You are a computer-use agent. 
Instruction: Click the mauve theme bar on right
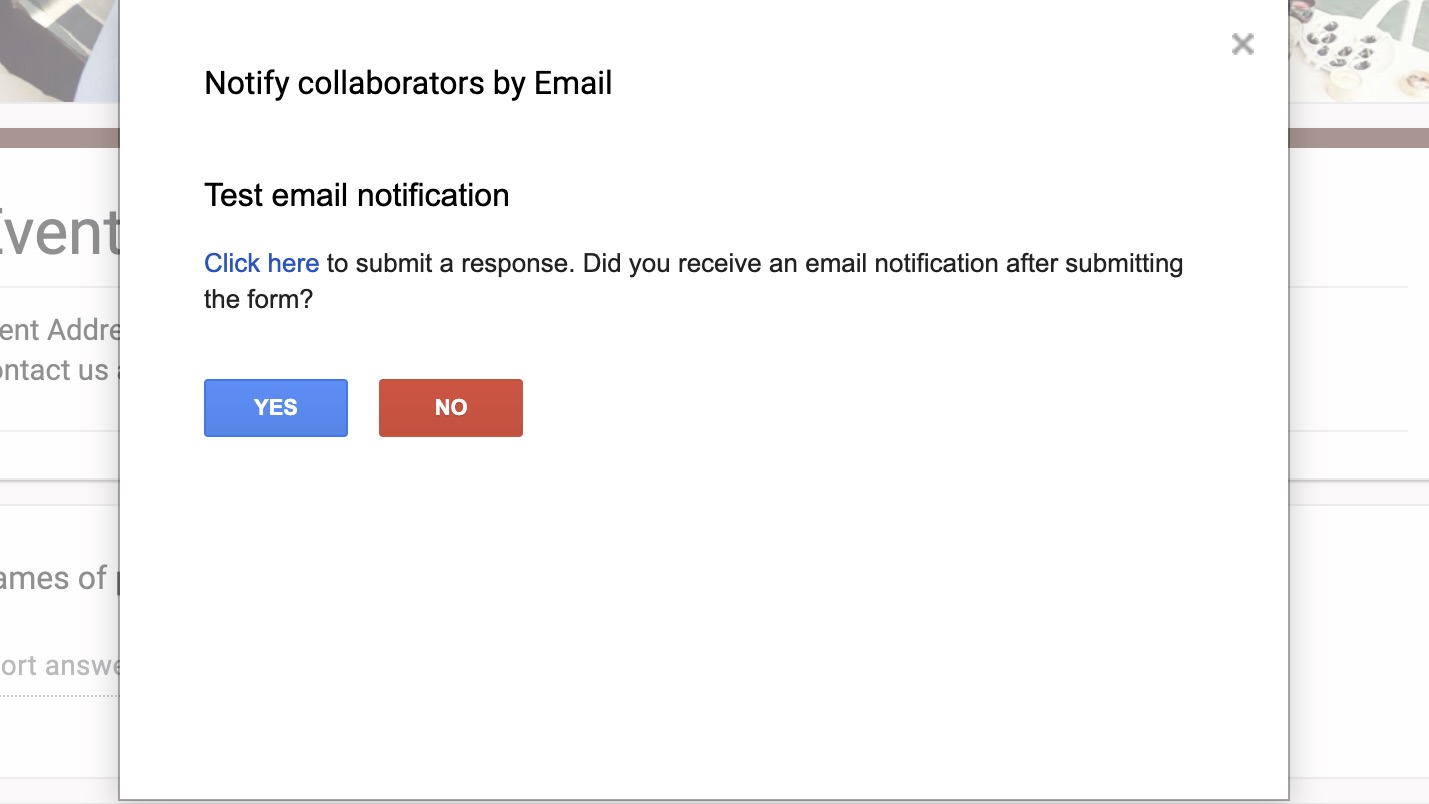(x=1358, y=138)
